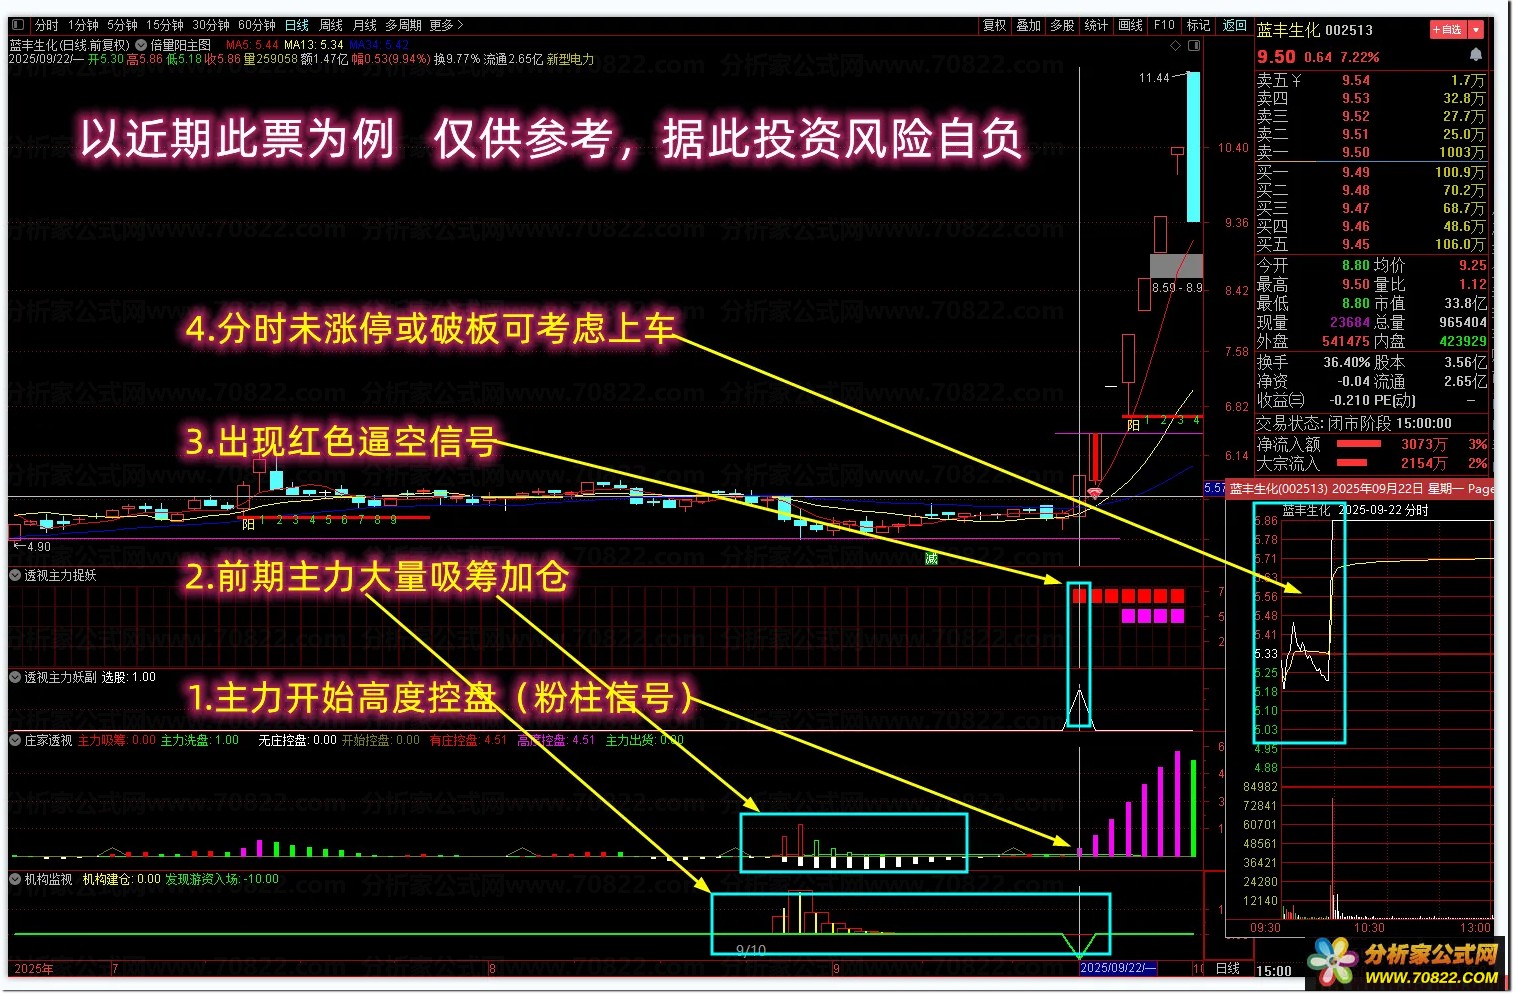
Task: Click the 标记 mark toolbar button
Action: [x=1198, y=25]
